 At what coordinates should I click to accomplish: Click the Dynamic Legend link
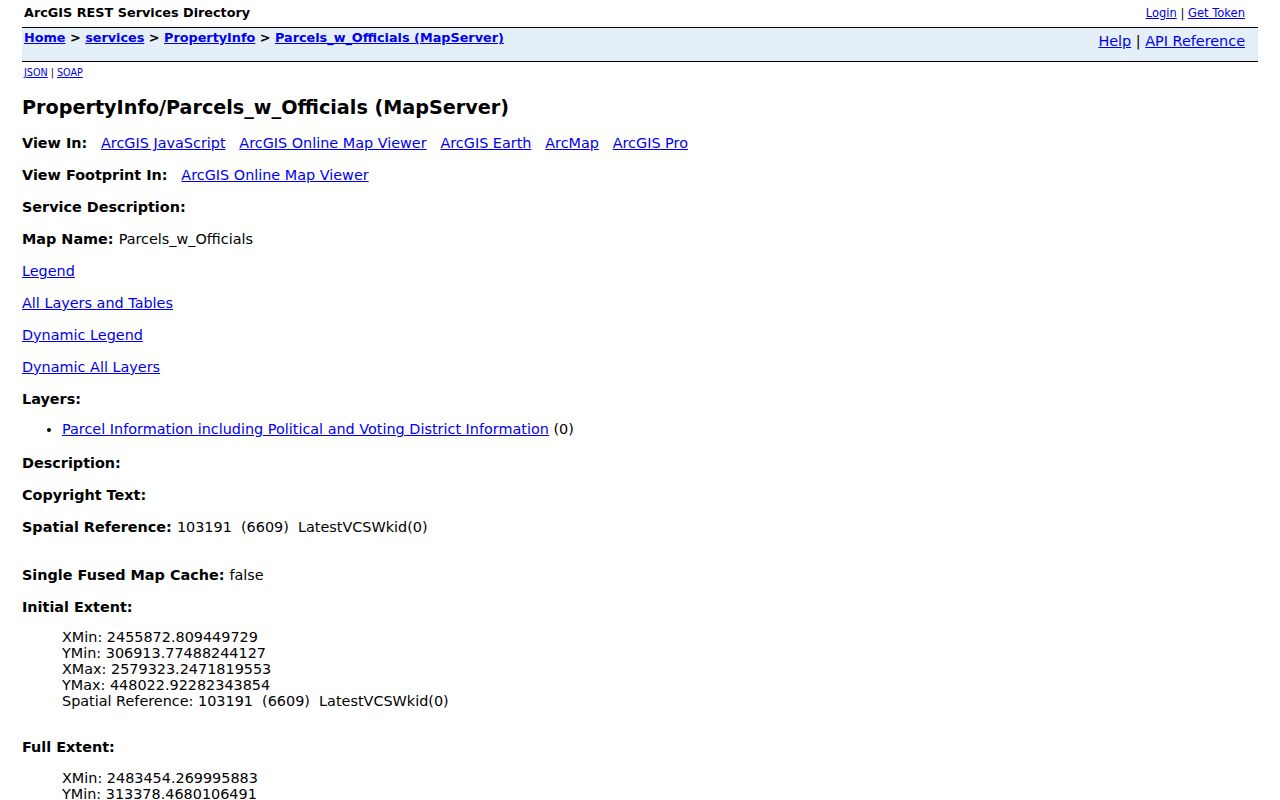click(x=82, y=335)
